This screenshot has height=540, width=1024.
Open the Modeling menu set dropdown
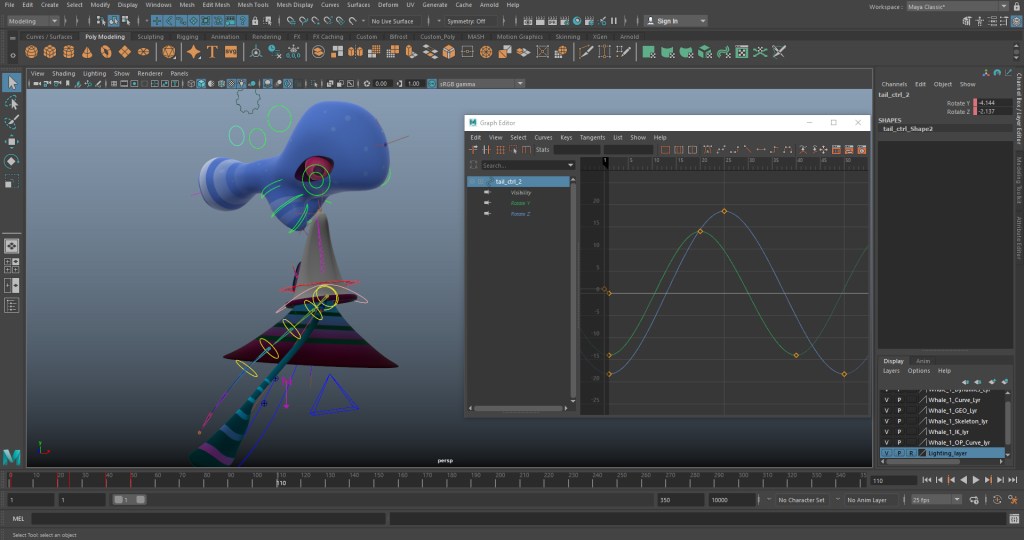coord(33,20)
